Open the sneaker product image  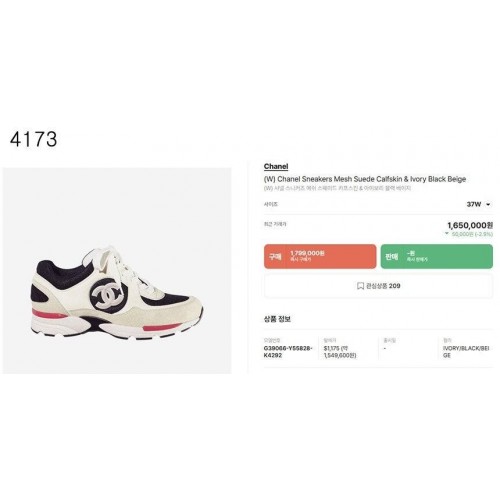coord(117,271)
